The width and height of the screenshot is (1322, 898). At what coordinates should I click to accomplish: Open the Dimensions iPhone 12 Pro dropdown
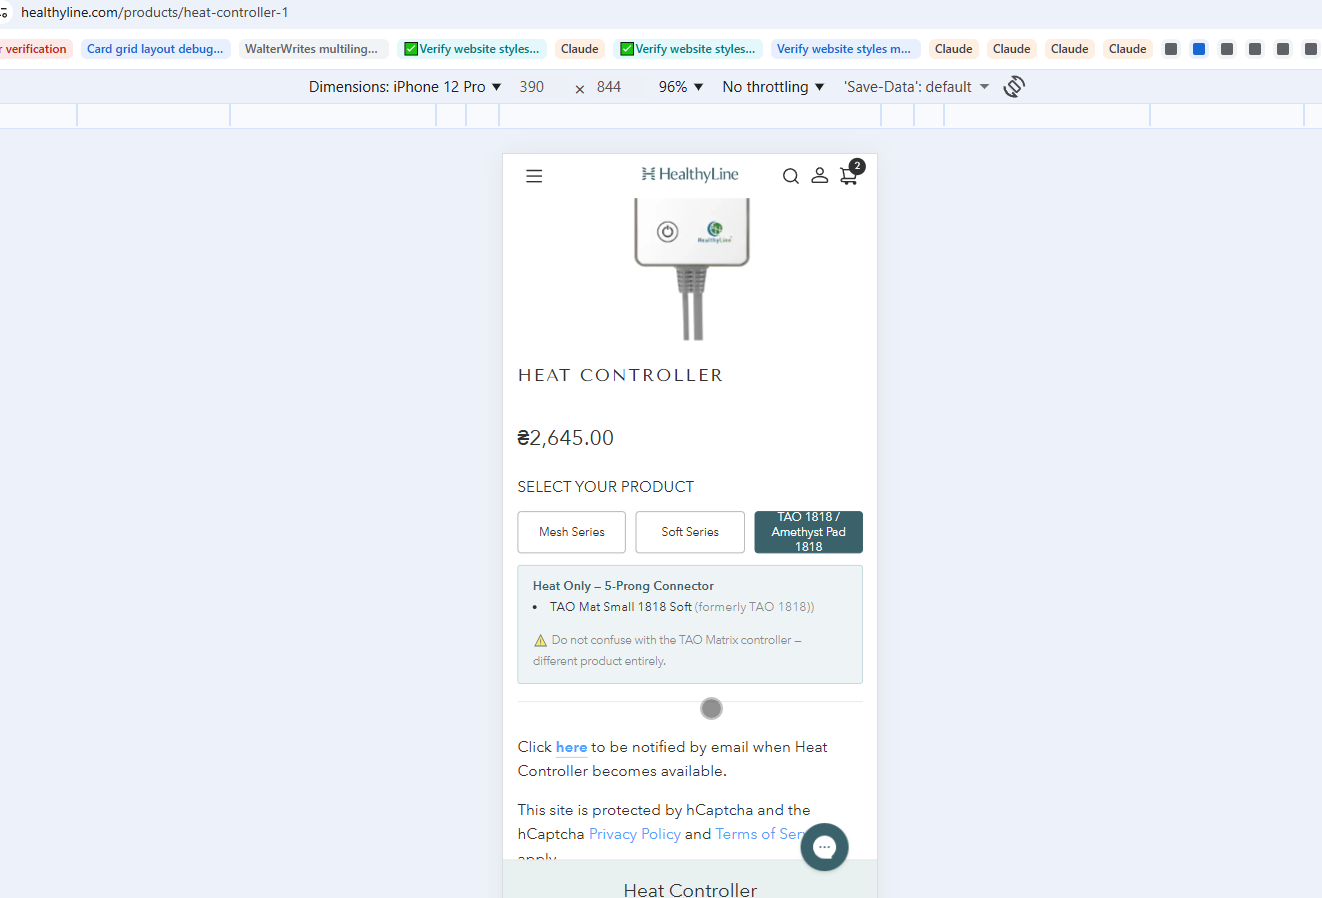(405, 87)
